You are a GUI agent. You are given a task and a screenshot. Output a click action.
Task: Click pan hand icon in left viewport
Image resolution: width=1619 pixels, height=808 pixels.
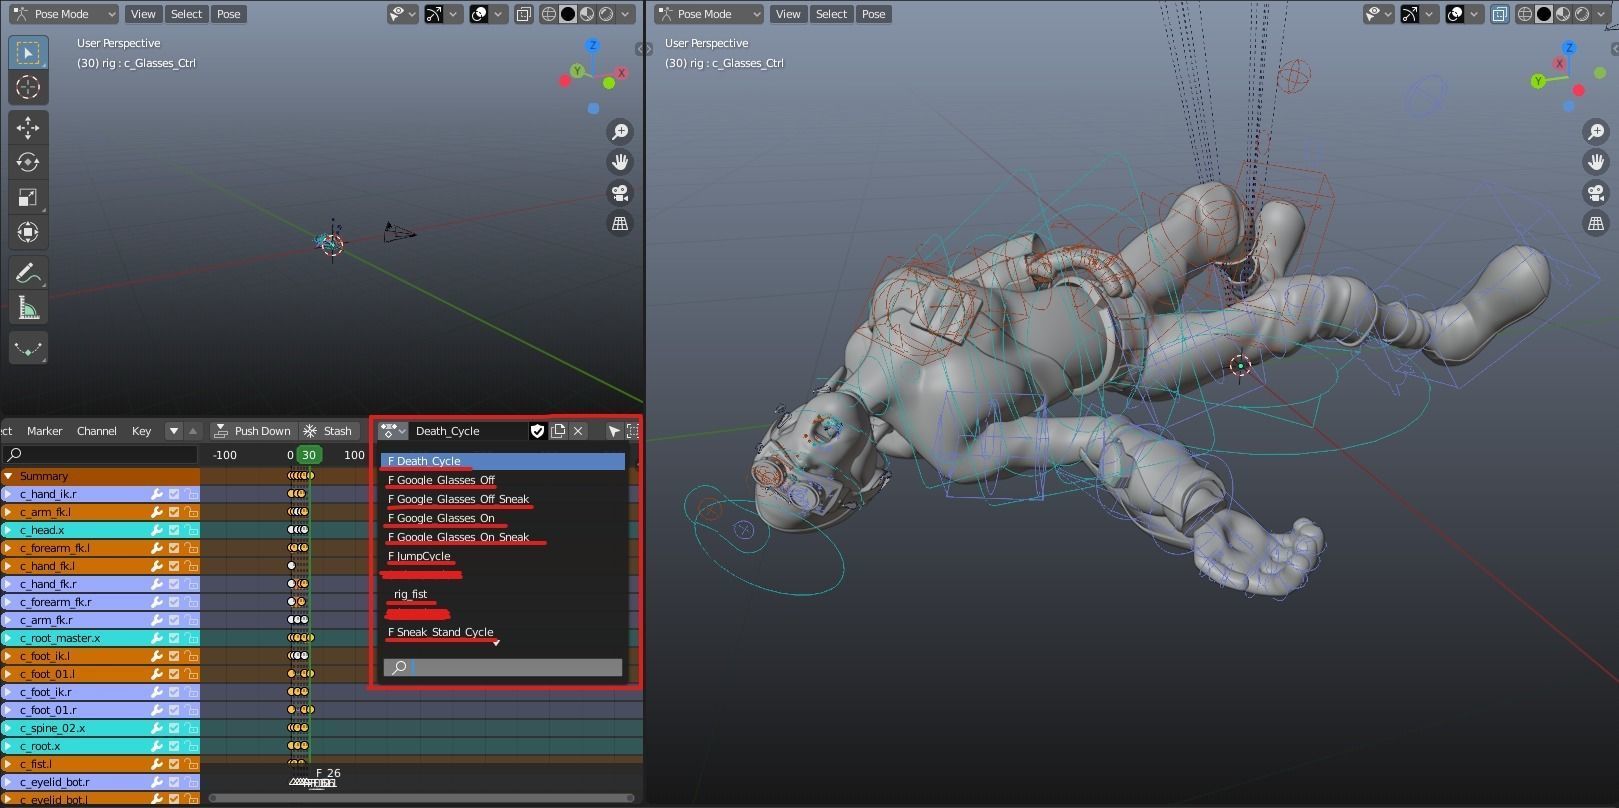click(x=620, y=162)
